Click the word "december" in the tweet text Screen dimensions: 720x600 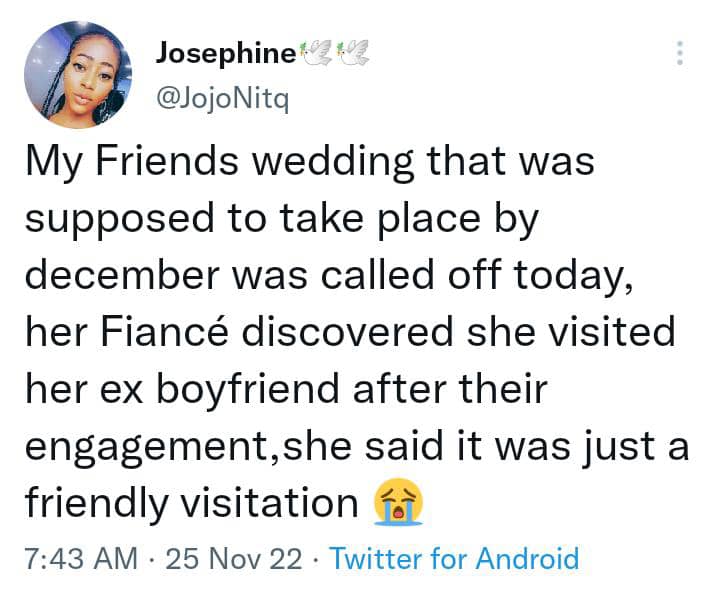pos(123,275)
